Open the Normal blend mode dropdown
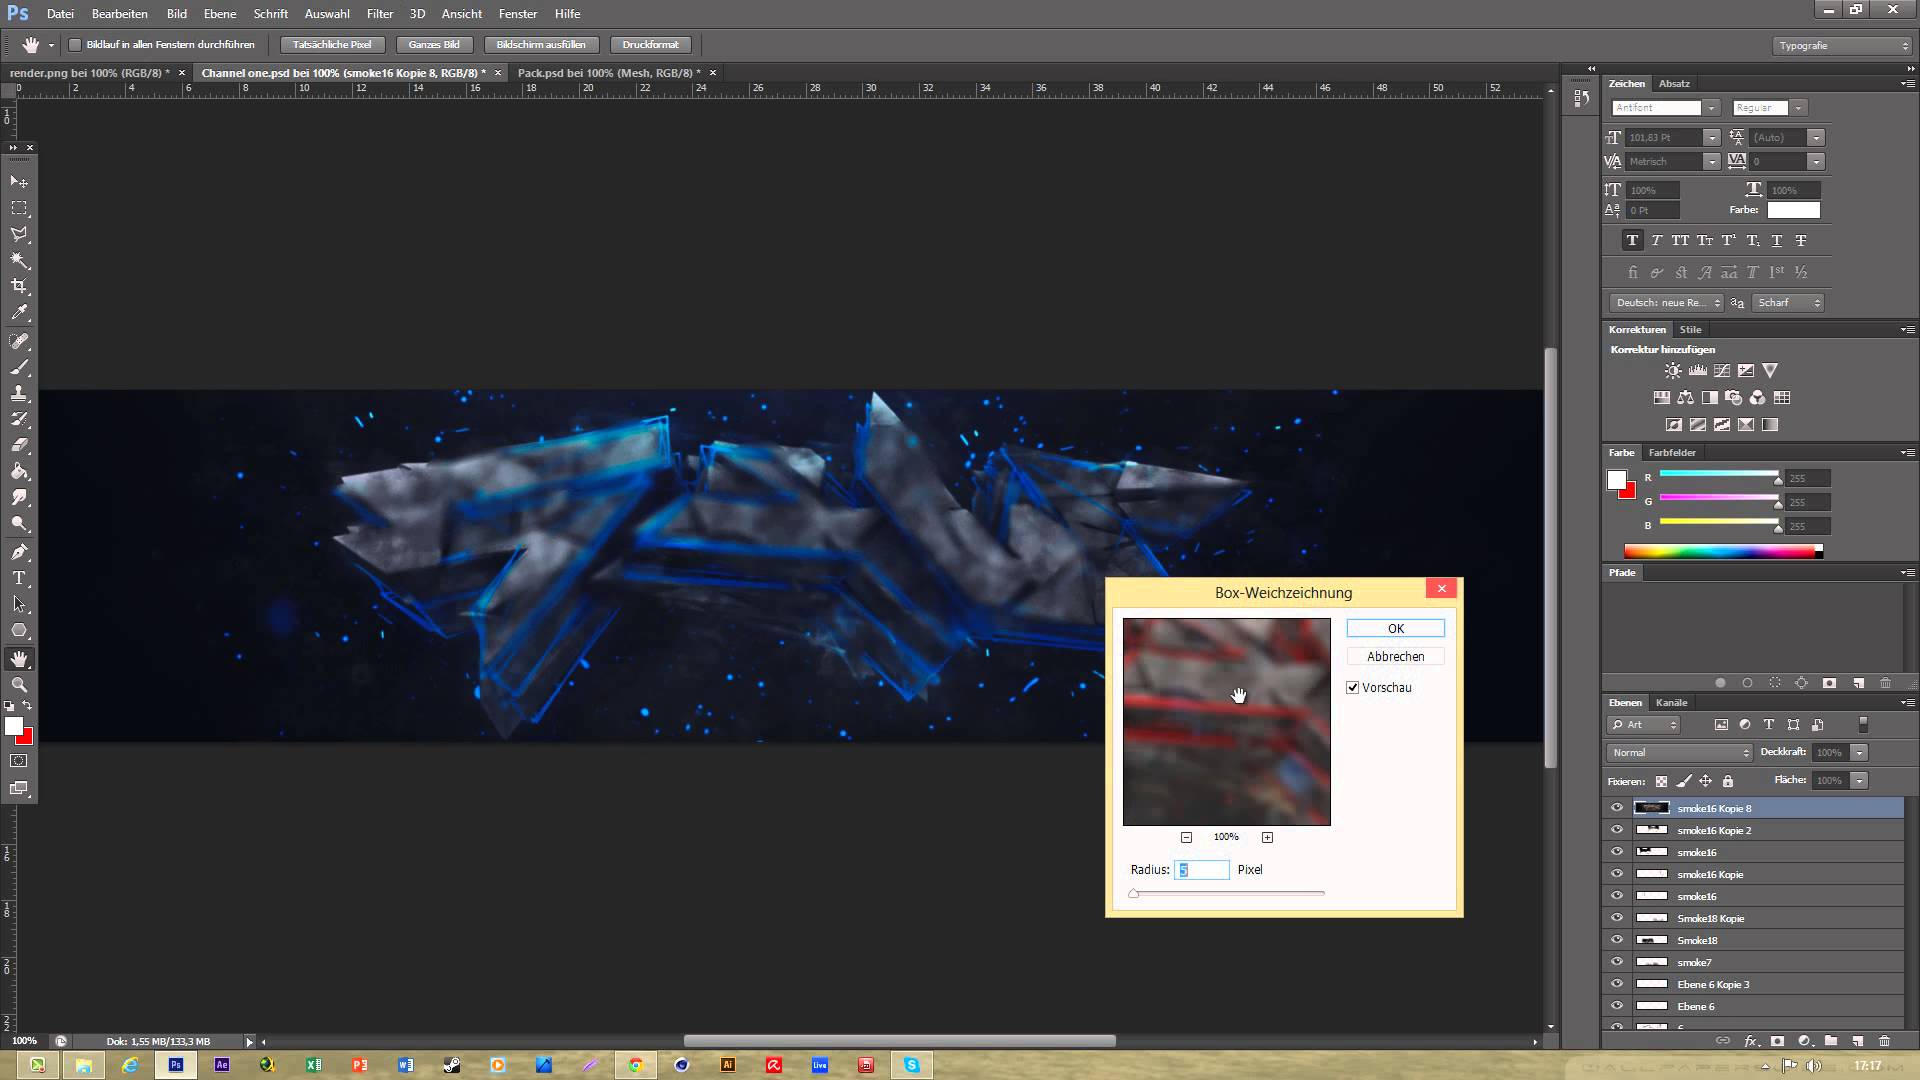 (1677, 752)
